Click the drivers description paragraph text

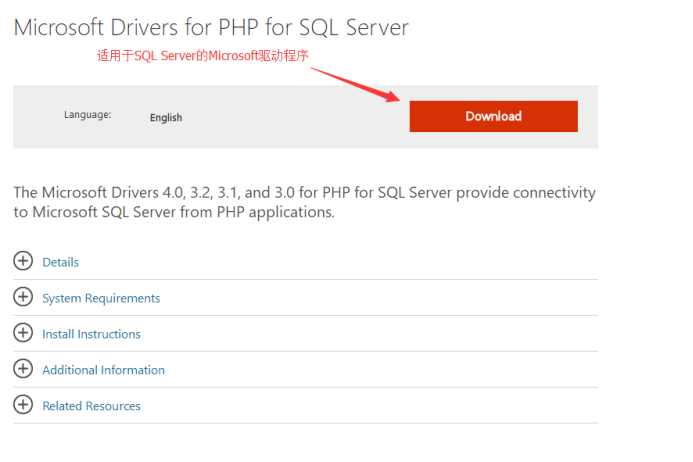click(305, 202)
